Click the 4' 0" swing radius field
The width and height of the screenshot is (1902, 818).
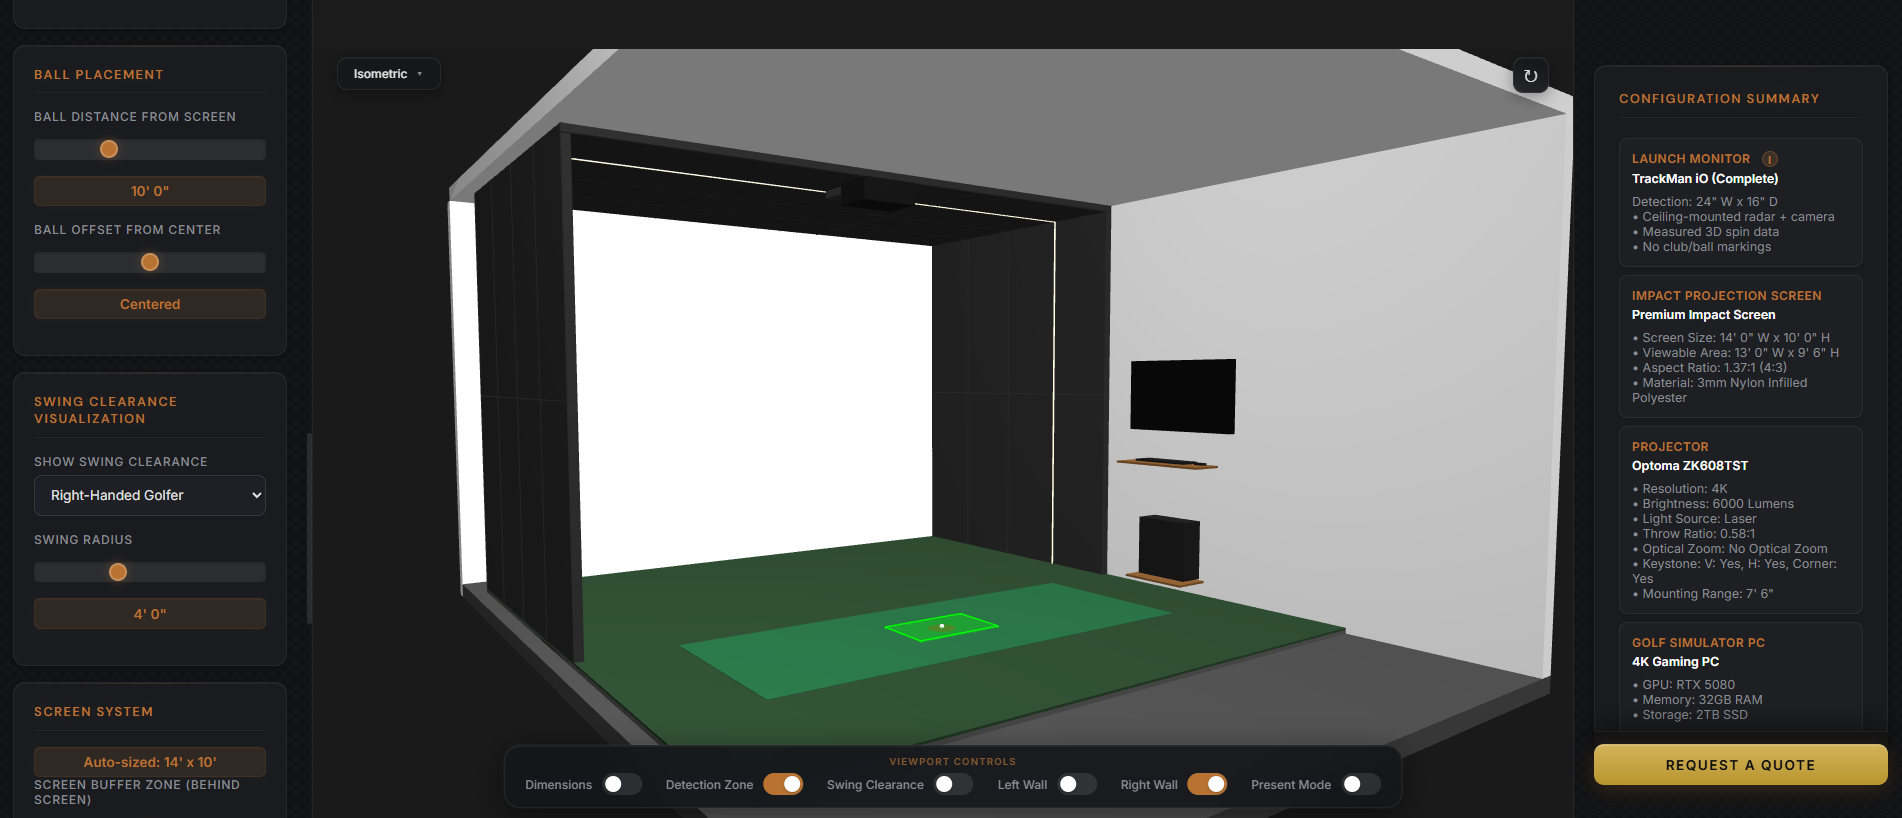pyautogui.click(x=150, y=614)
